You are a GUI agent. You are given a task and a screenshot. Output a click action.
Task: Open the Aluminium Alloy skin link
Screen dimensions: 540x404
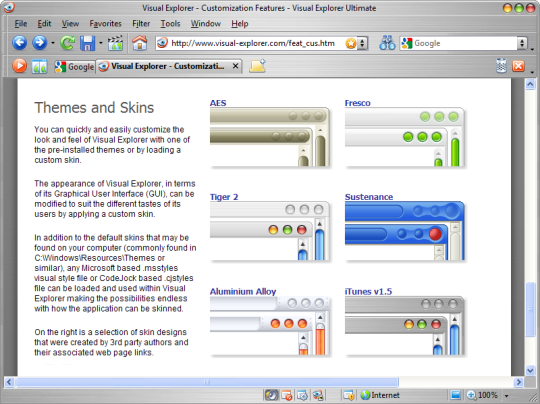(243, 292)
